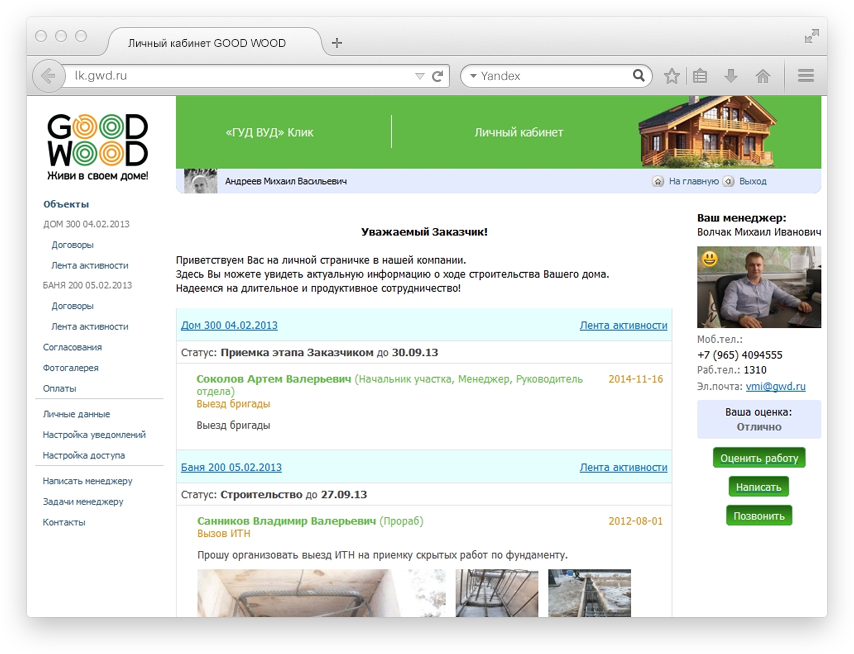Viewport: 854px width, 654px height.
Task: Click the Позвонить button
Action: [759, 516]
